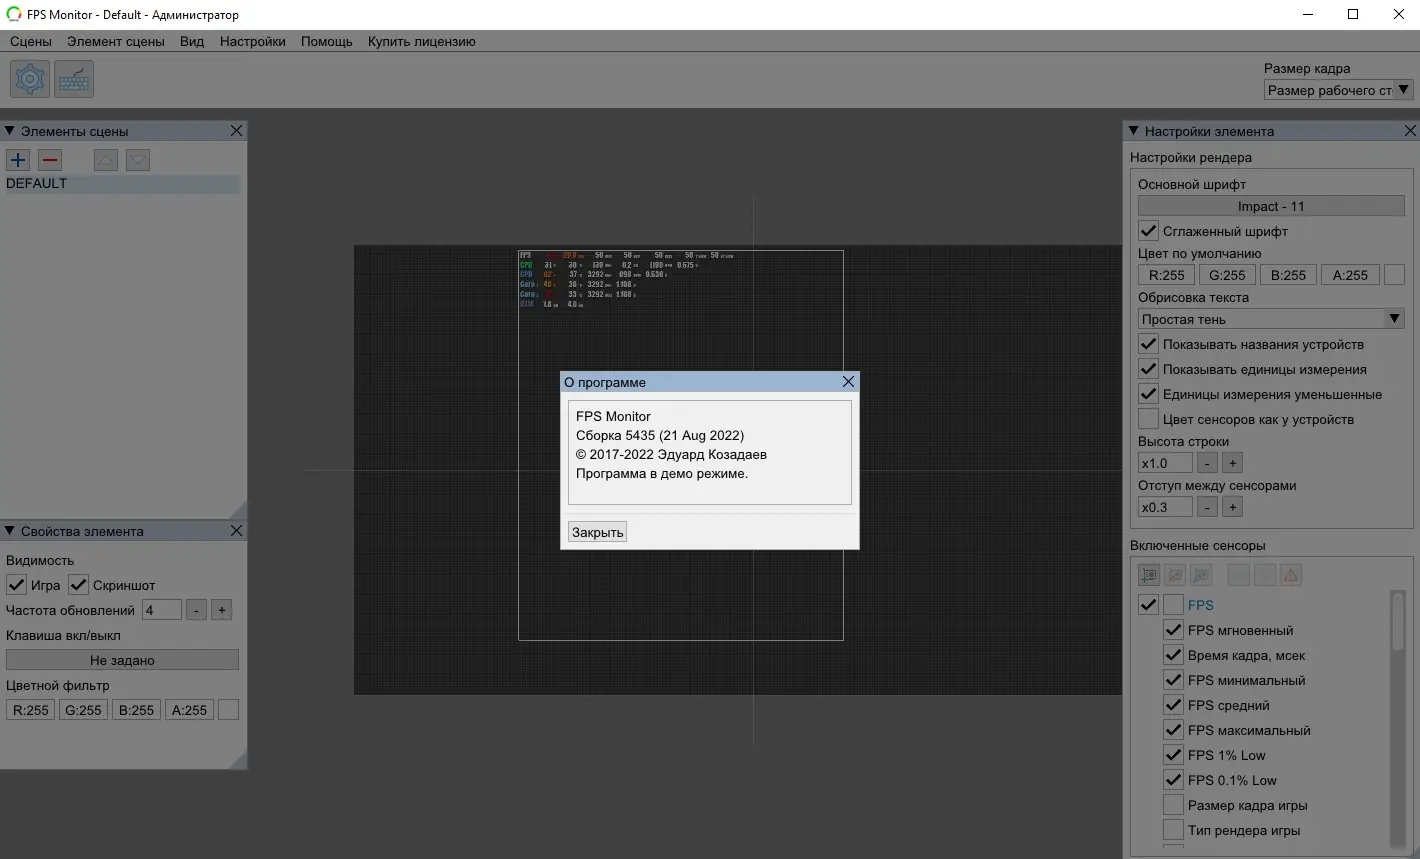Viewport: 1420px width, 859px height.
Task: Click the FPS Monitor logo in the title bar
Action: pos(14,14)
